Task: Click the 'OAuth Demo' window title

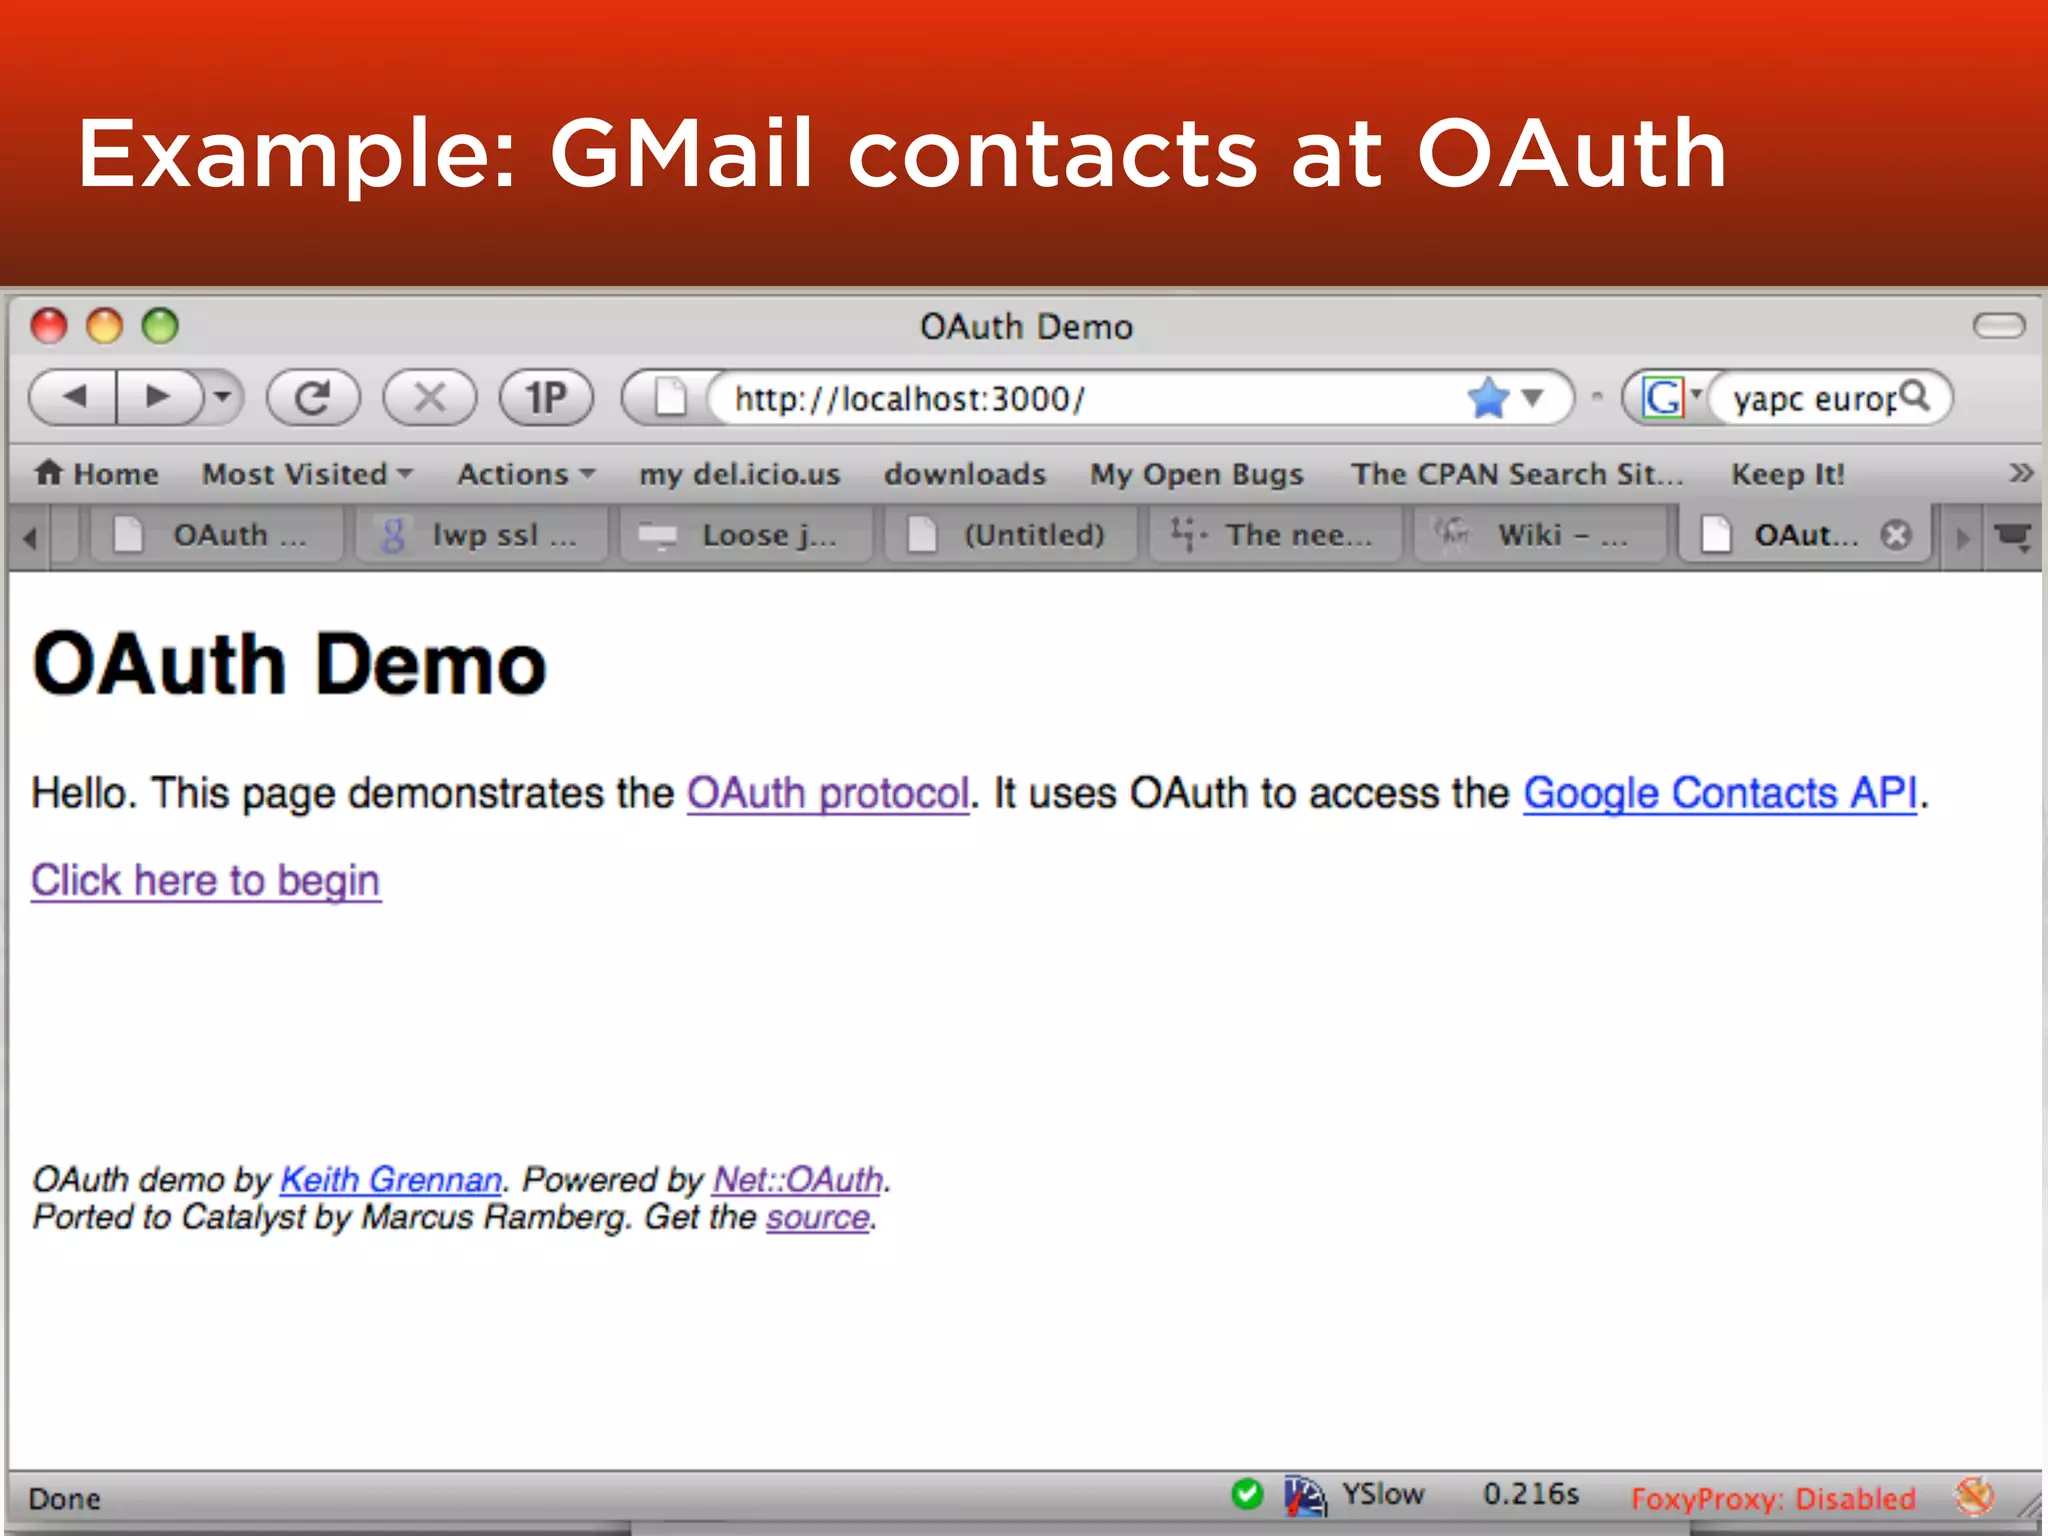Action: pos(1026,327)
